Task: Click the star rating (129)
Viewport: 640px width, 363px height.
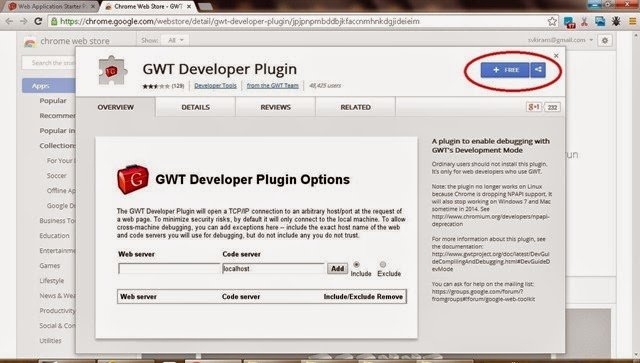Action: [x=163, y=86]
